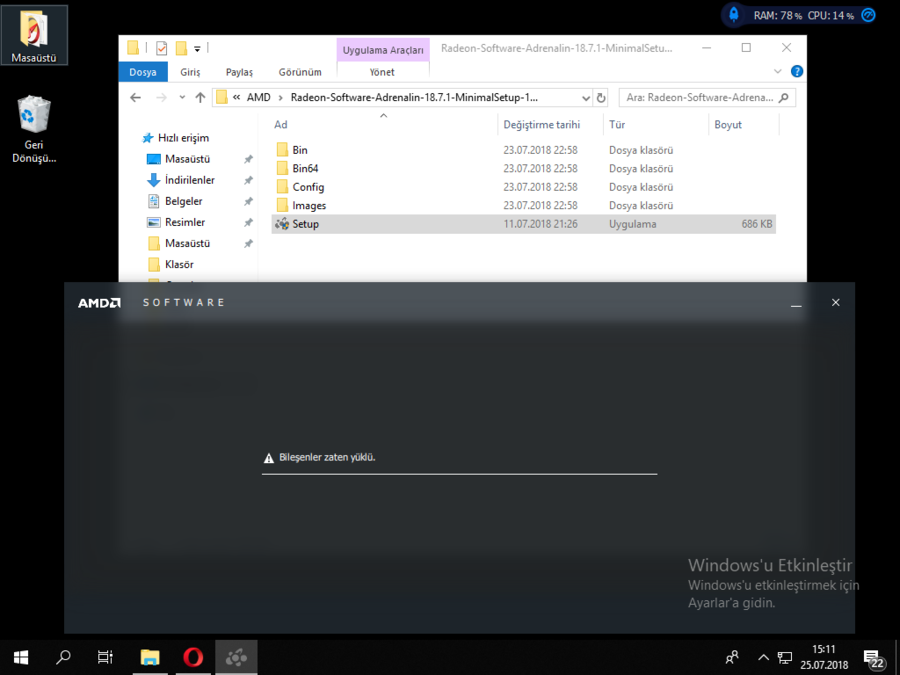Click the AMD breadcrumb in address bar
Viewport: 900px width, 675px height.
click(x=258, y=98)
